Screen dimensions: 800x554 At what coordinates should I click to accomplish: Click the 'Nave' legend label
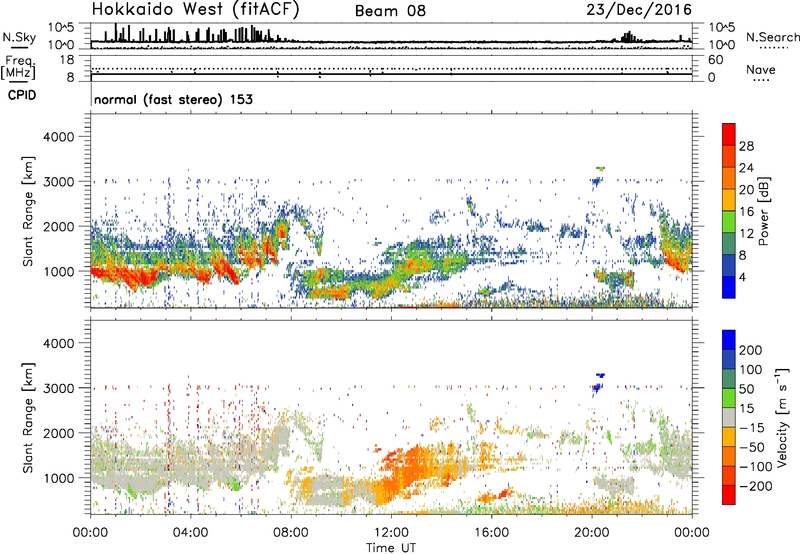(x=761, y=70)
